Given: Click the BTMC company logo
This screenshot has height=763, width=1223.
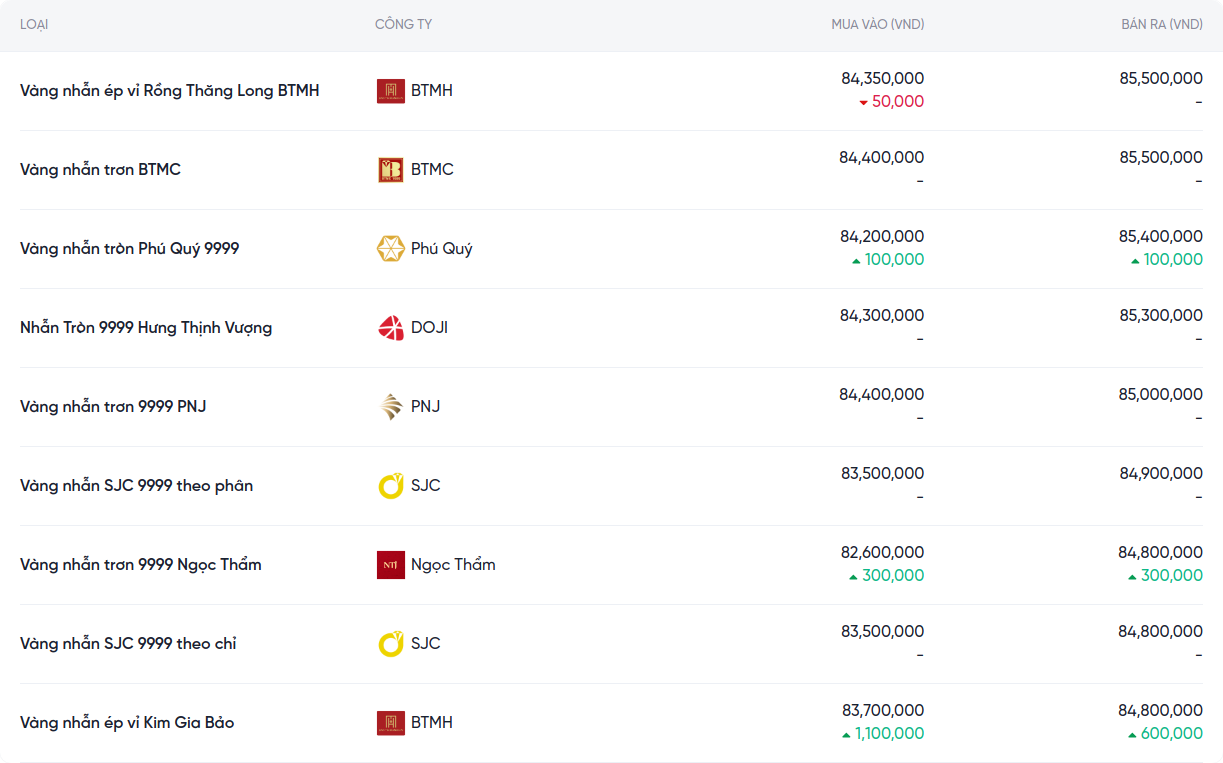Looking at the screenshot, I should point(390,170).
